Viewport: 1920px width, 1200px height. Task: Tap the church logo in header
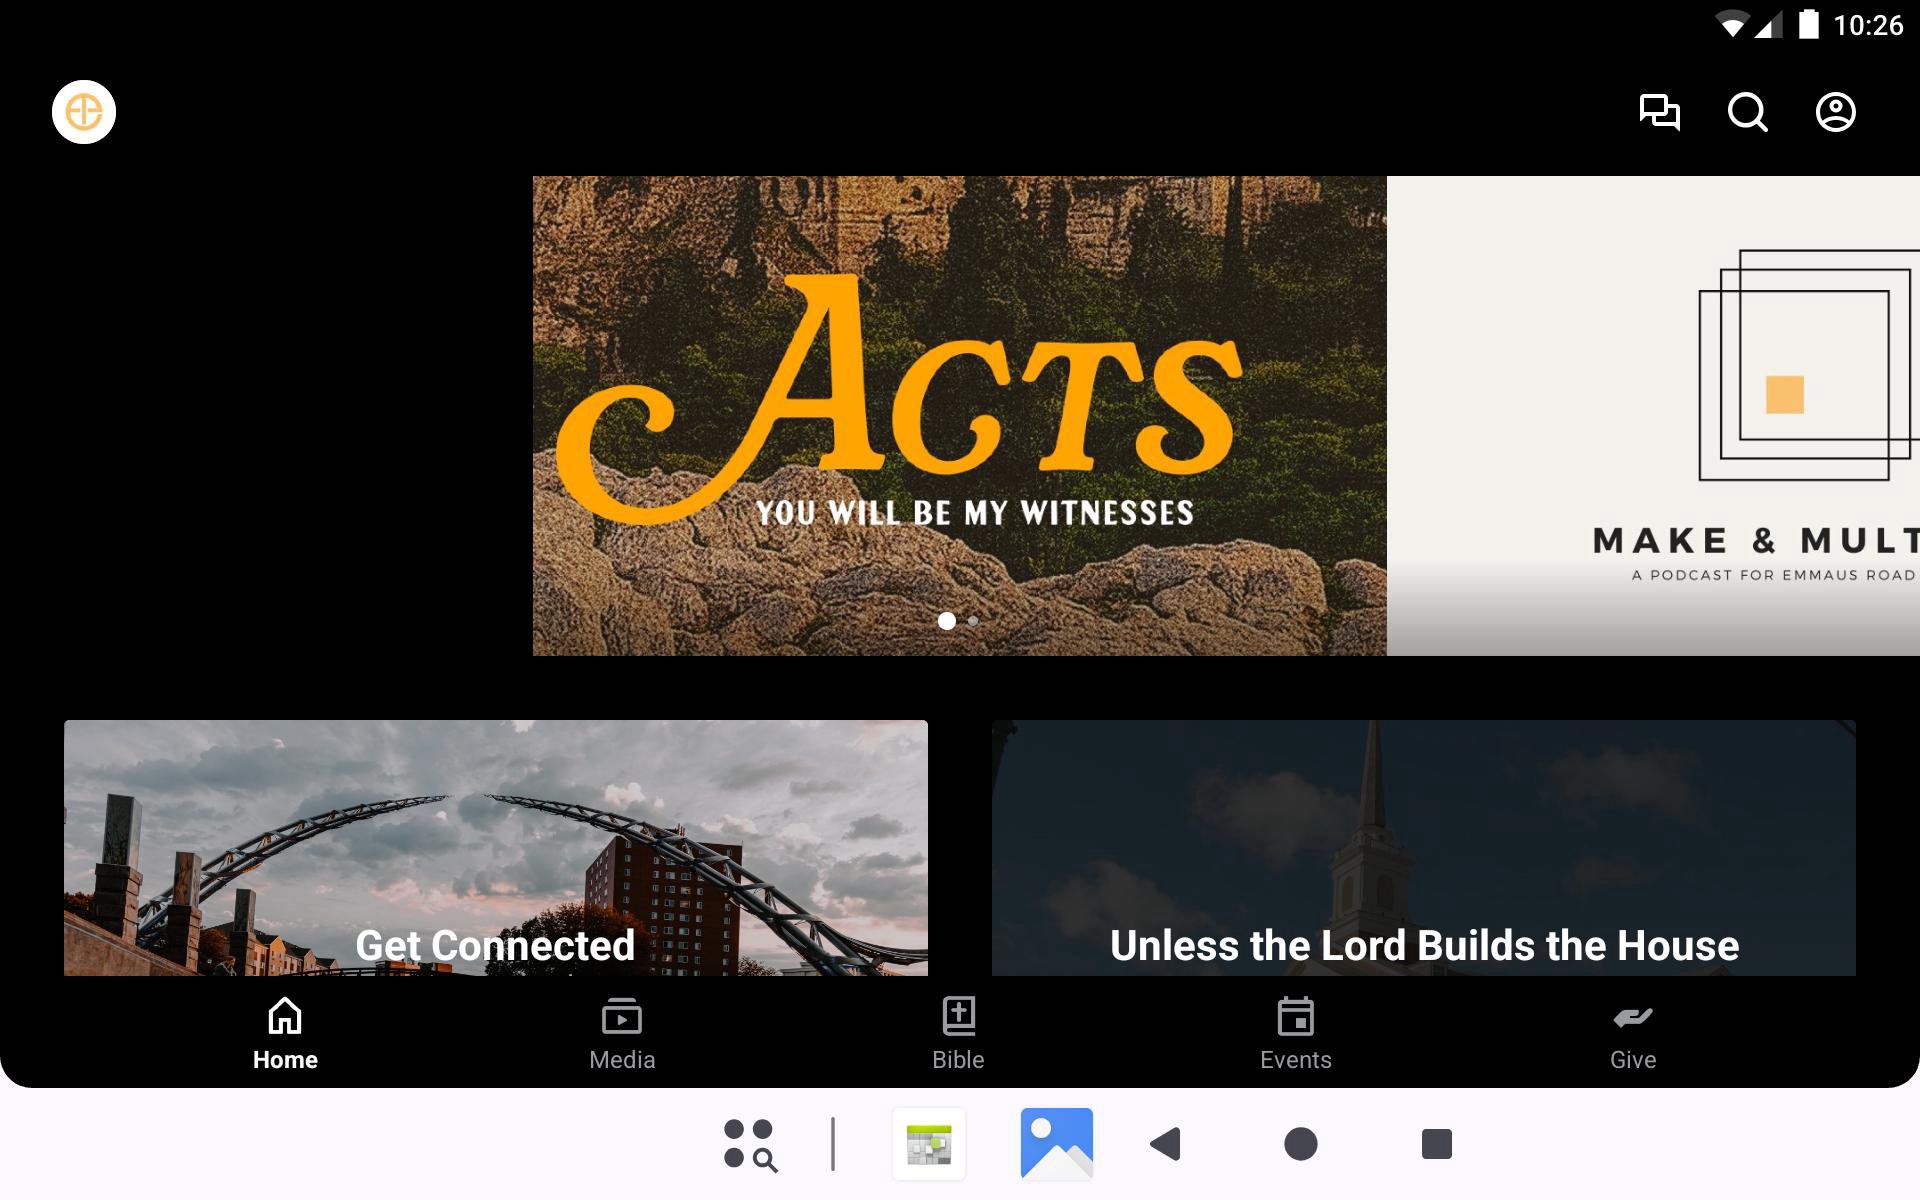(x=84, y=112)
